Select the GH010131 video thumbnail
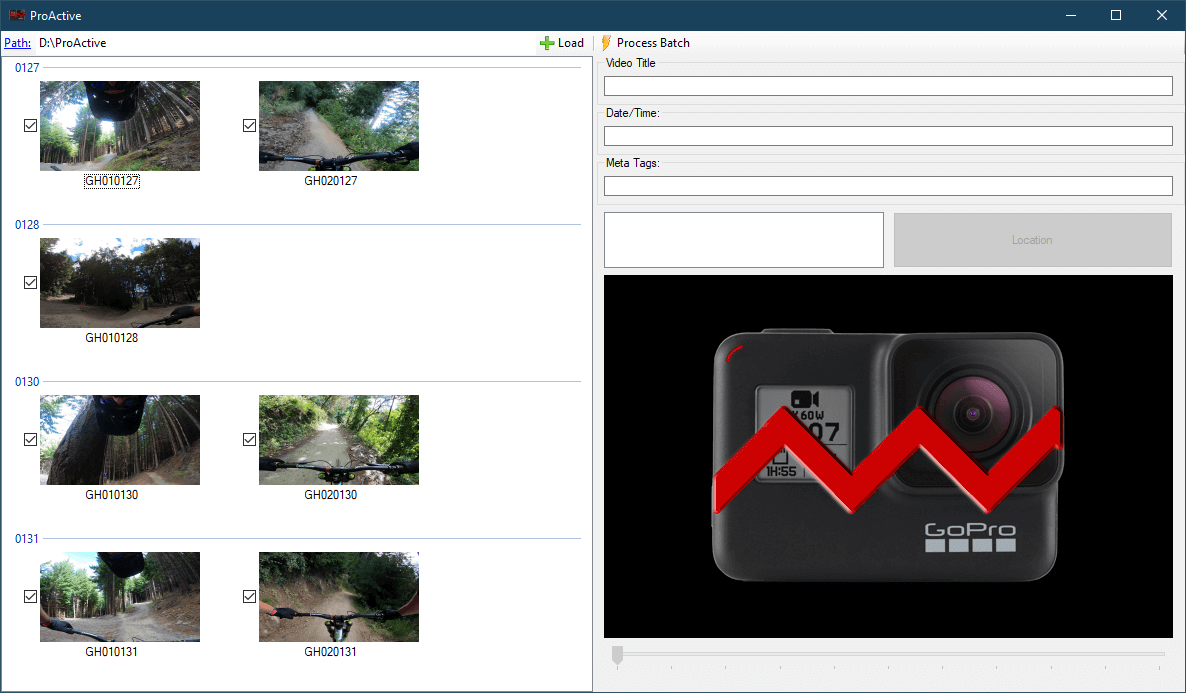1186x693 pixels. tap(120, 597)
